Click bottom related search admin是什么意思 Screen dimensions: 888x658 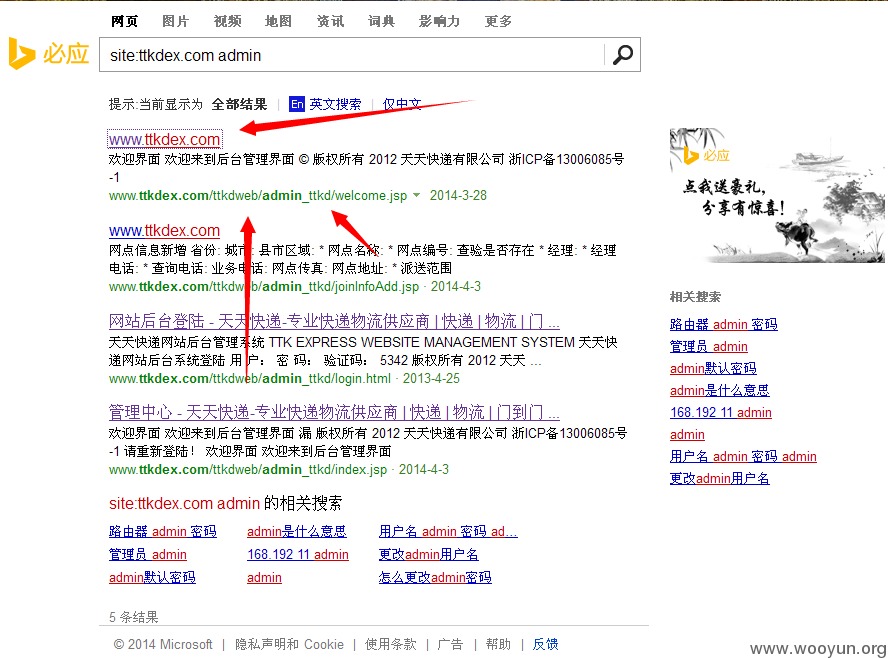click(297, 532)
